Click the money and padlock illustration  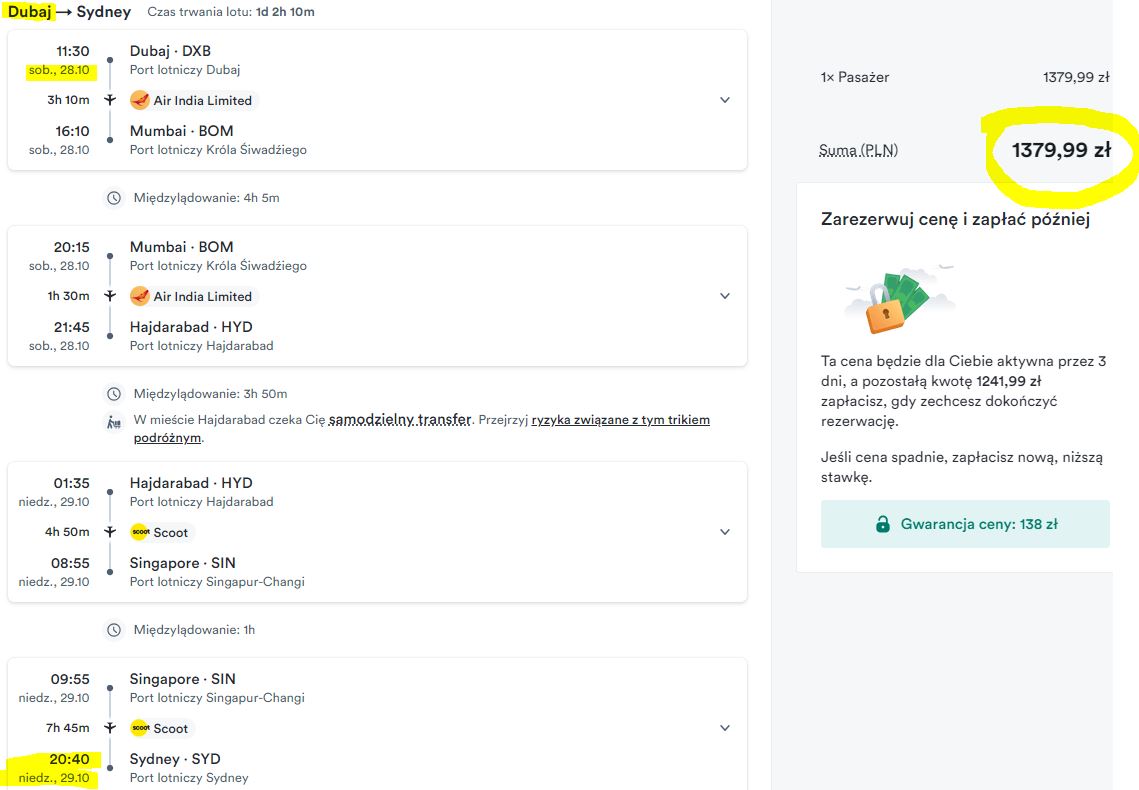pyautogui.click(x=899, y=300)
